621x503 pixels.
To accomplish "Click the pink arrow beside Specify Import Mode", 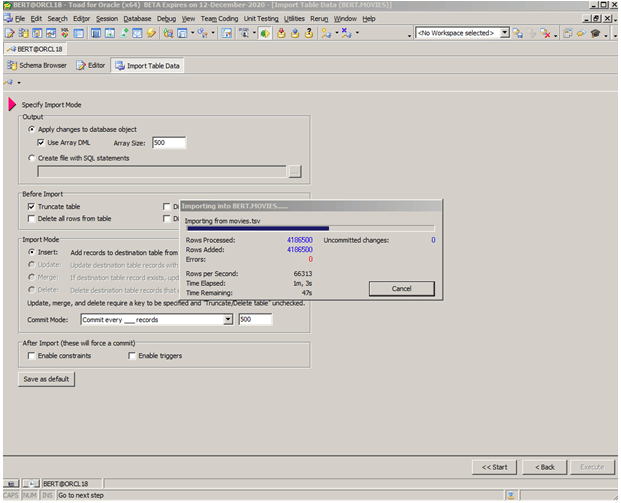I will point(12,104).
